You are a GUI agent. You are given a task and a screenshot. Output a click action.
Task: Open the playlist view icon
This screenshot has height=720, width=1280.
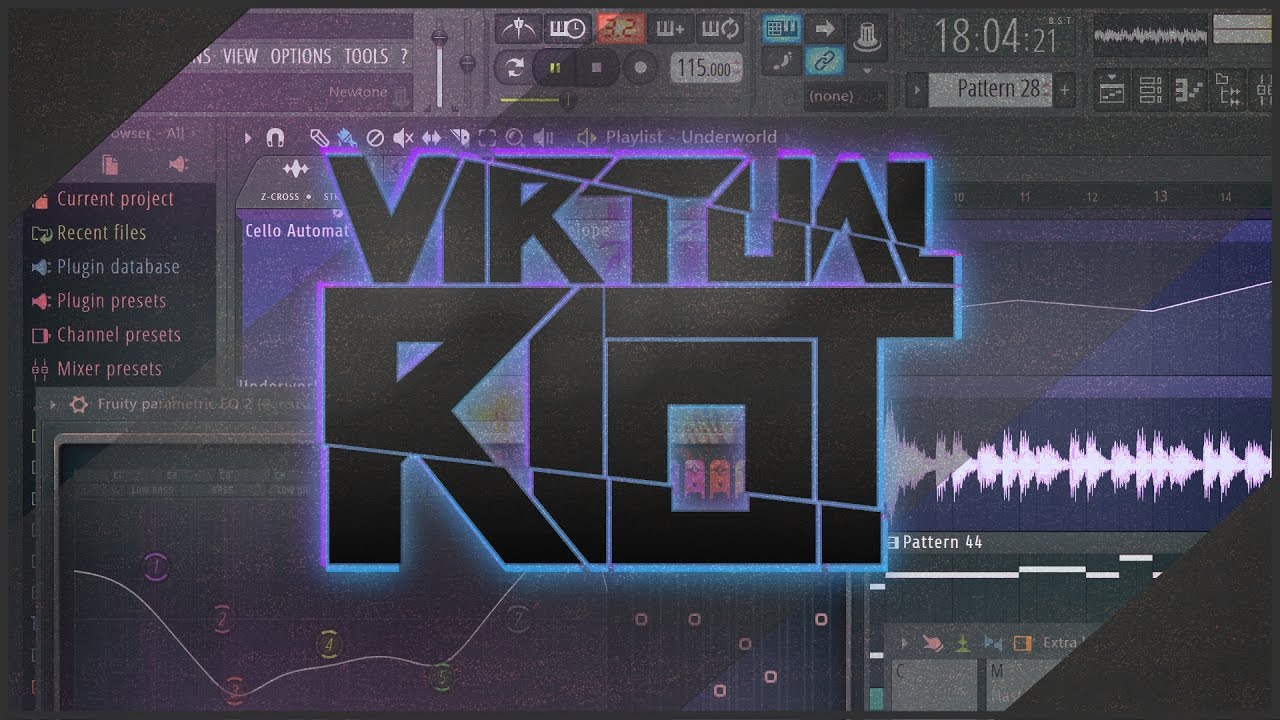tap(1111, 90)
